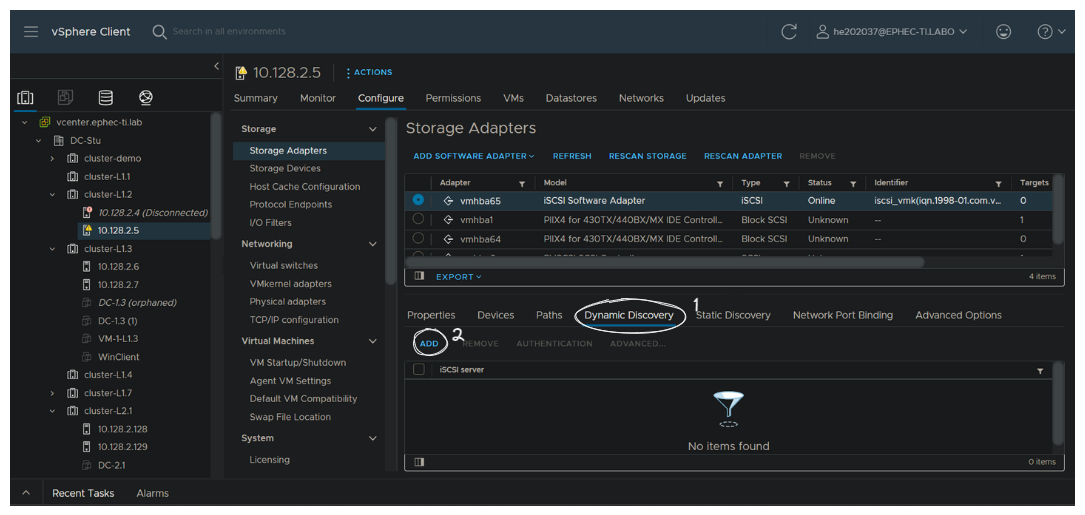Open the host ACTIONS menu
The height and width of the screenshot is (515, 1085).
pos(369,72)
